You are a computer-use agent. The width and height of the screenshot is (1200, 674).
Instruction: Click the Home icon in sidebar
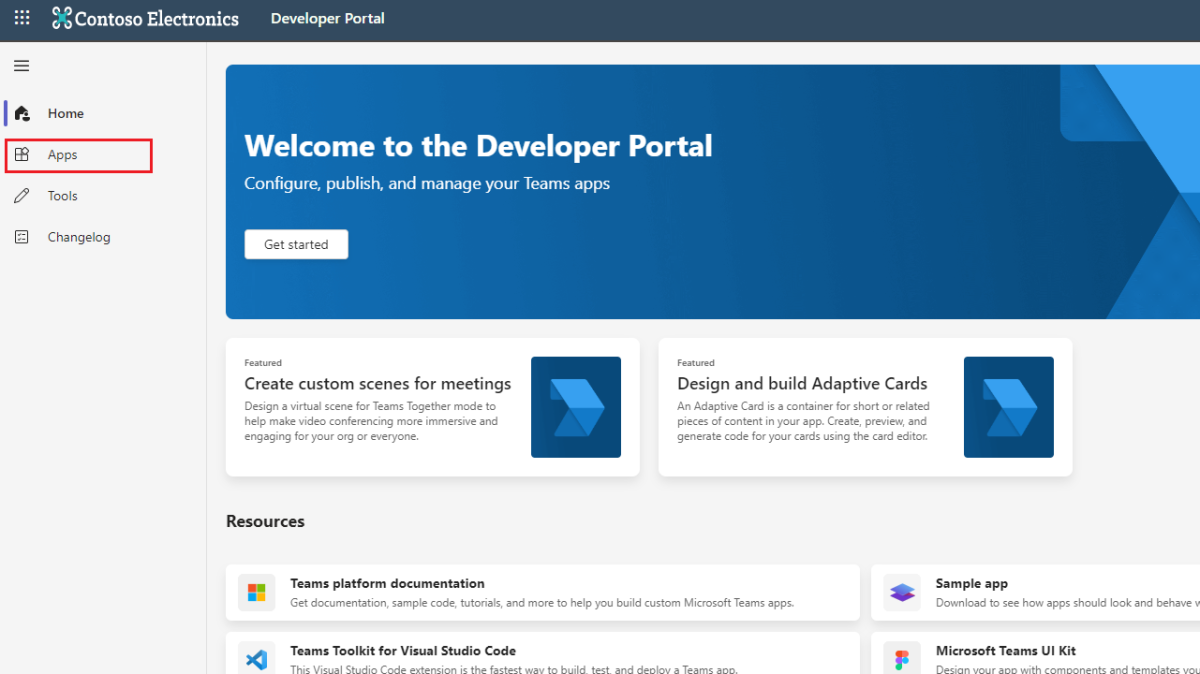[22, 114]
